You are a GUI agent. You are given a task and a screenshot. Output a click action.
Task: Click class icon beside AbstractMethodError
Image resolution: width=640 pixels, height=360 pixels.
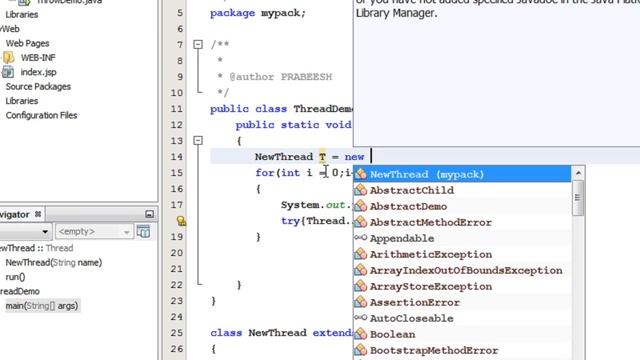coord(361,222)
